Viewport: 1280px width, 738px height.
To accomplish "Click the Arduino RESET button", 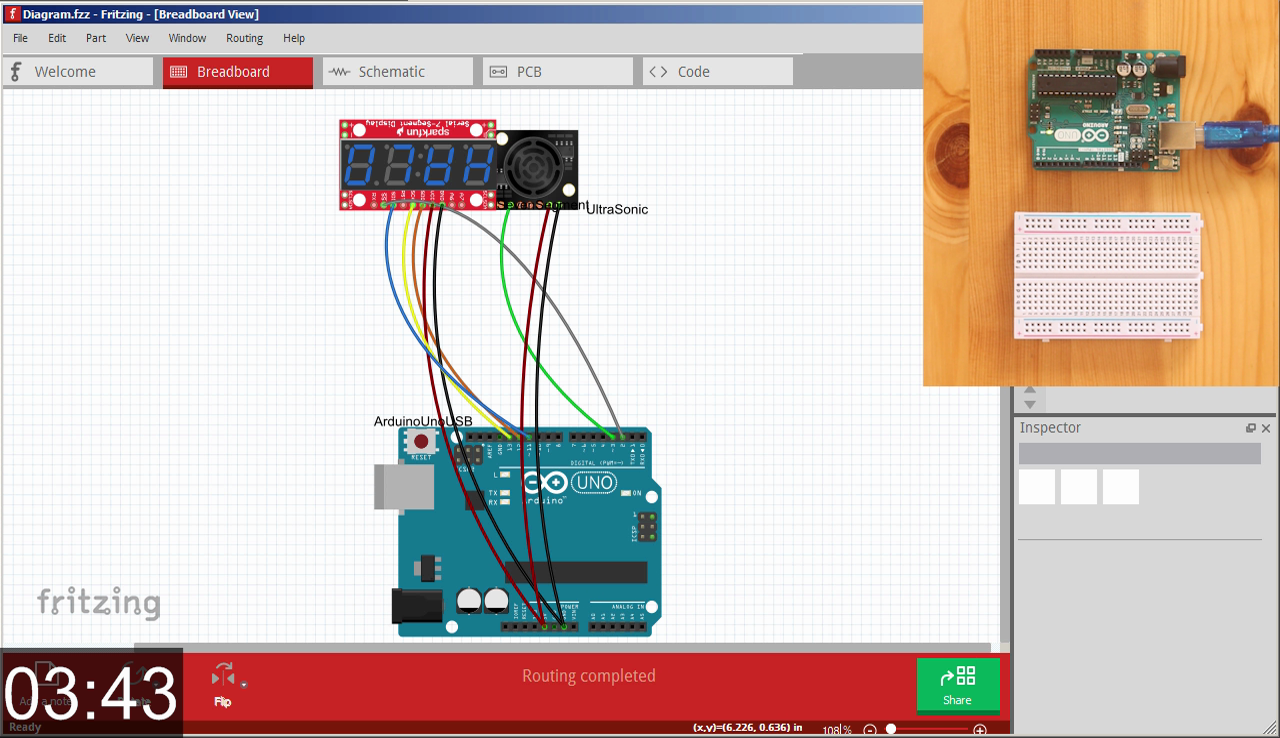I will (x=421, y=441).
